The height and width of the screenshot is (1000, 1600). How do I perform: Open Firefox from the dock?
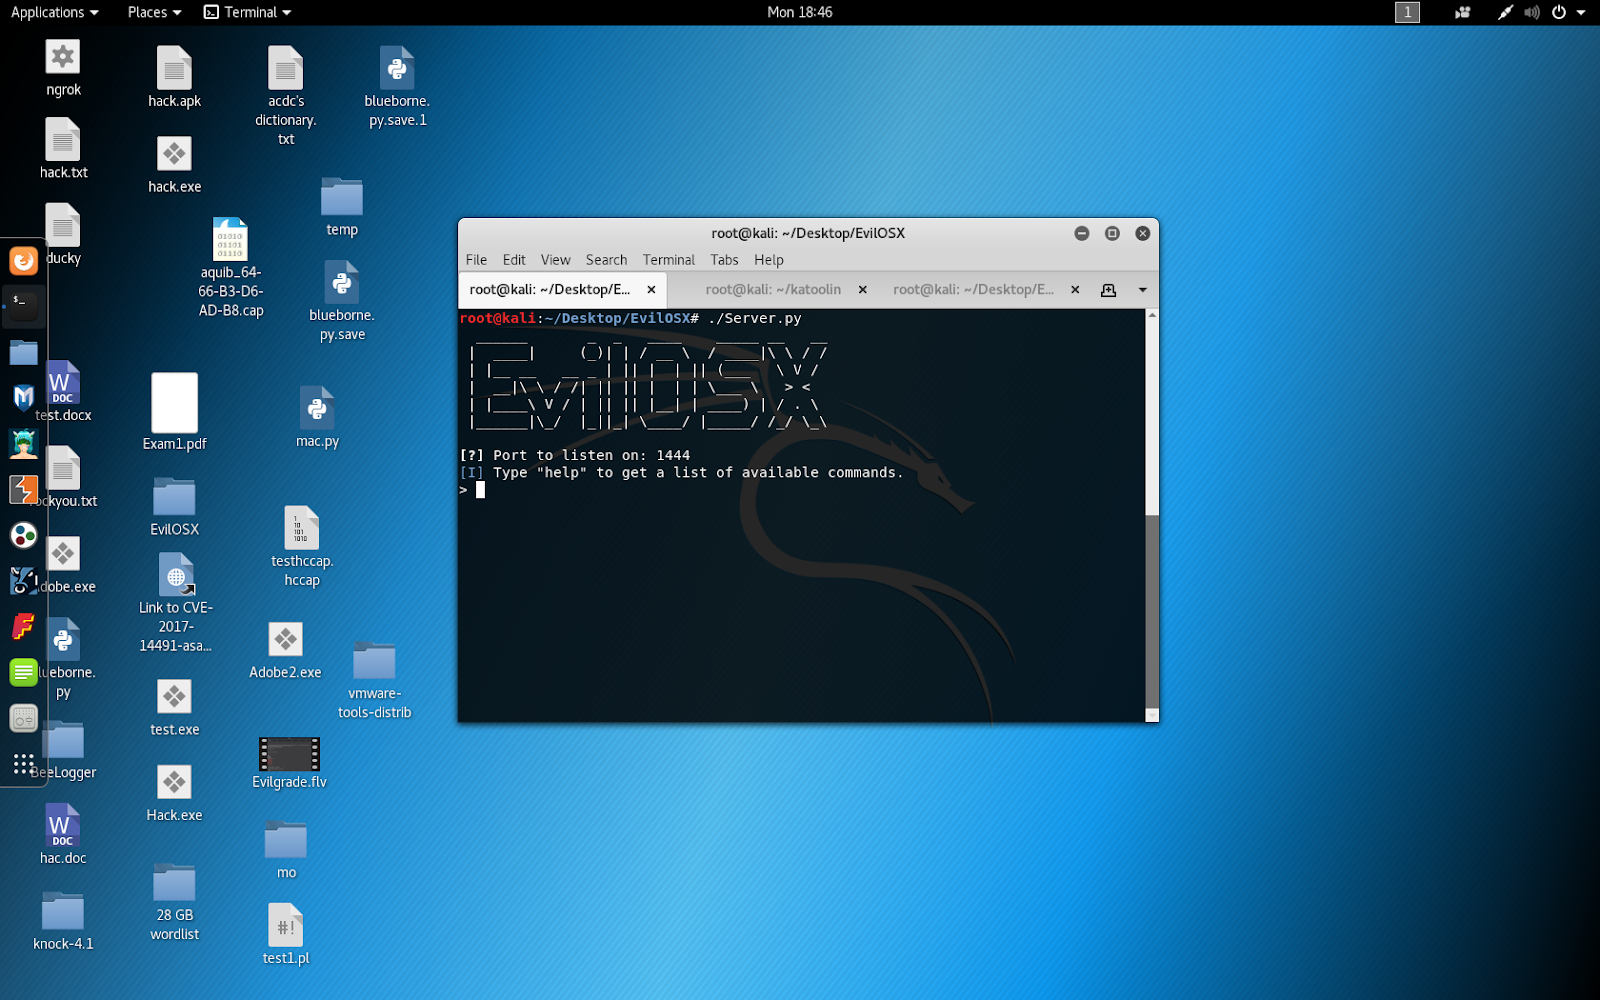point(23,260)
